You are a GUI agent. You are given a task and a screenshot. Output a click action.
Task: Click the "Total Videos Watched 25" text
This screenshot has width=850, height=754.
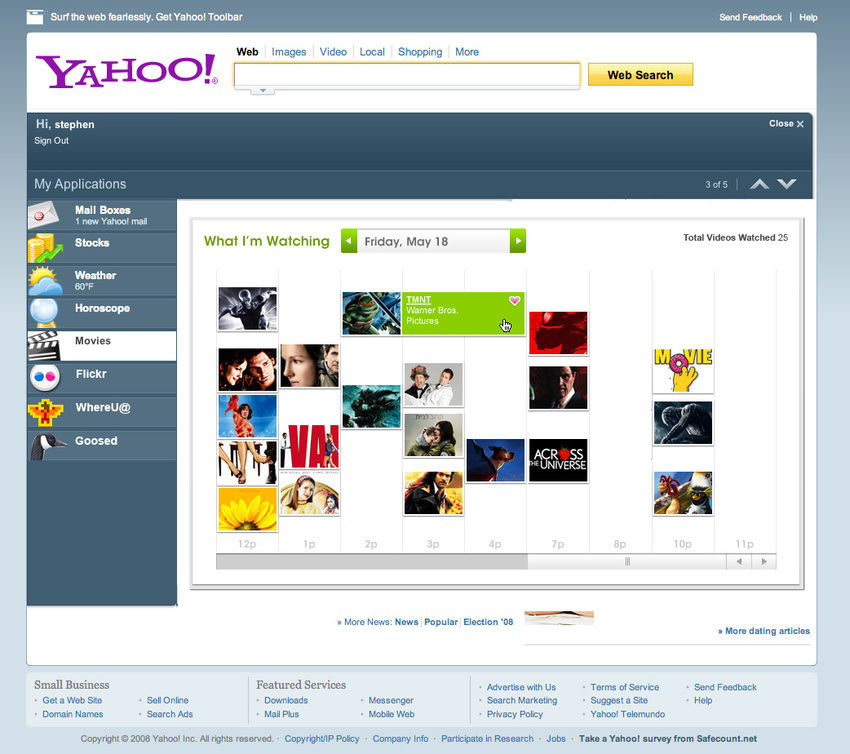[x=735, y=237]
